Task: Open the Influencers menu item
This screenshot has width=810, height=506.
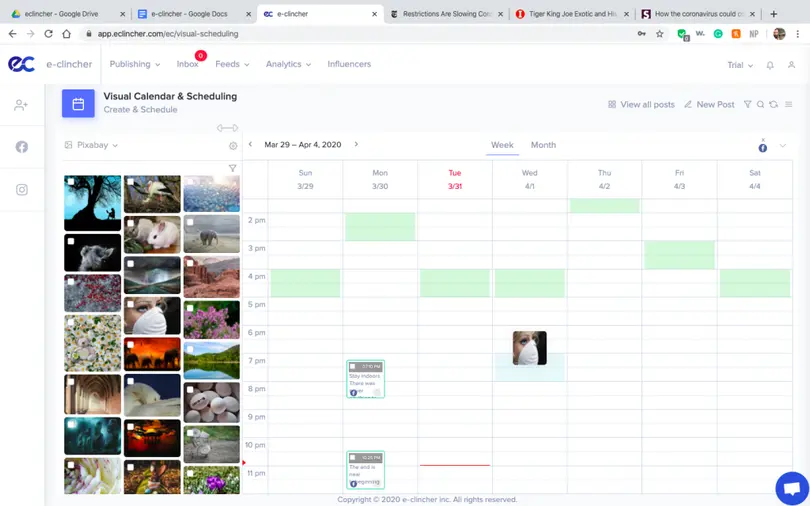Action: 349,64
